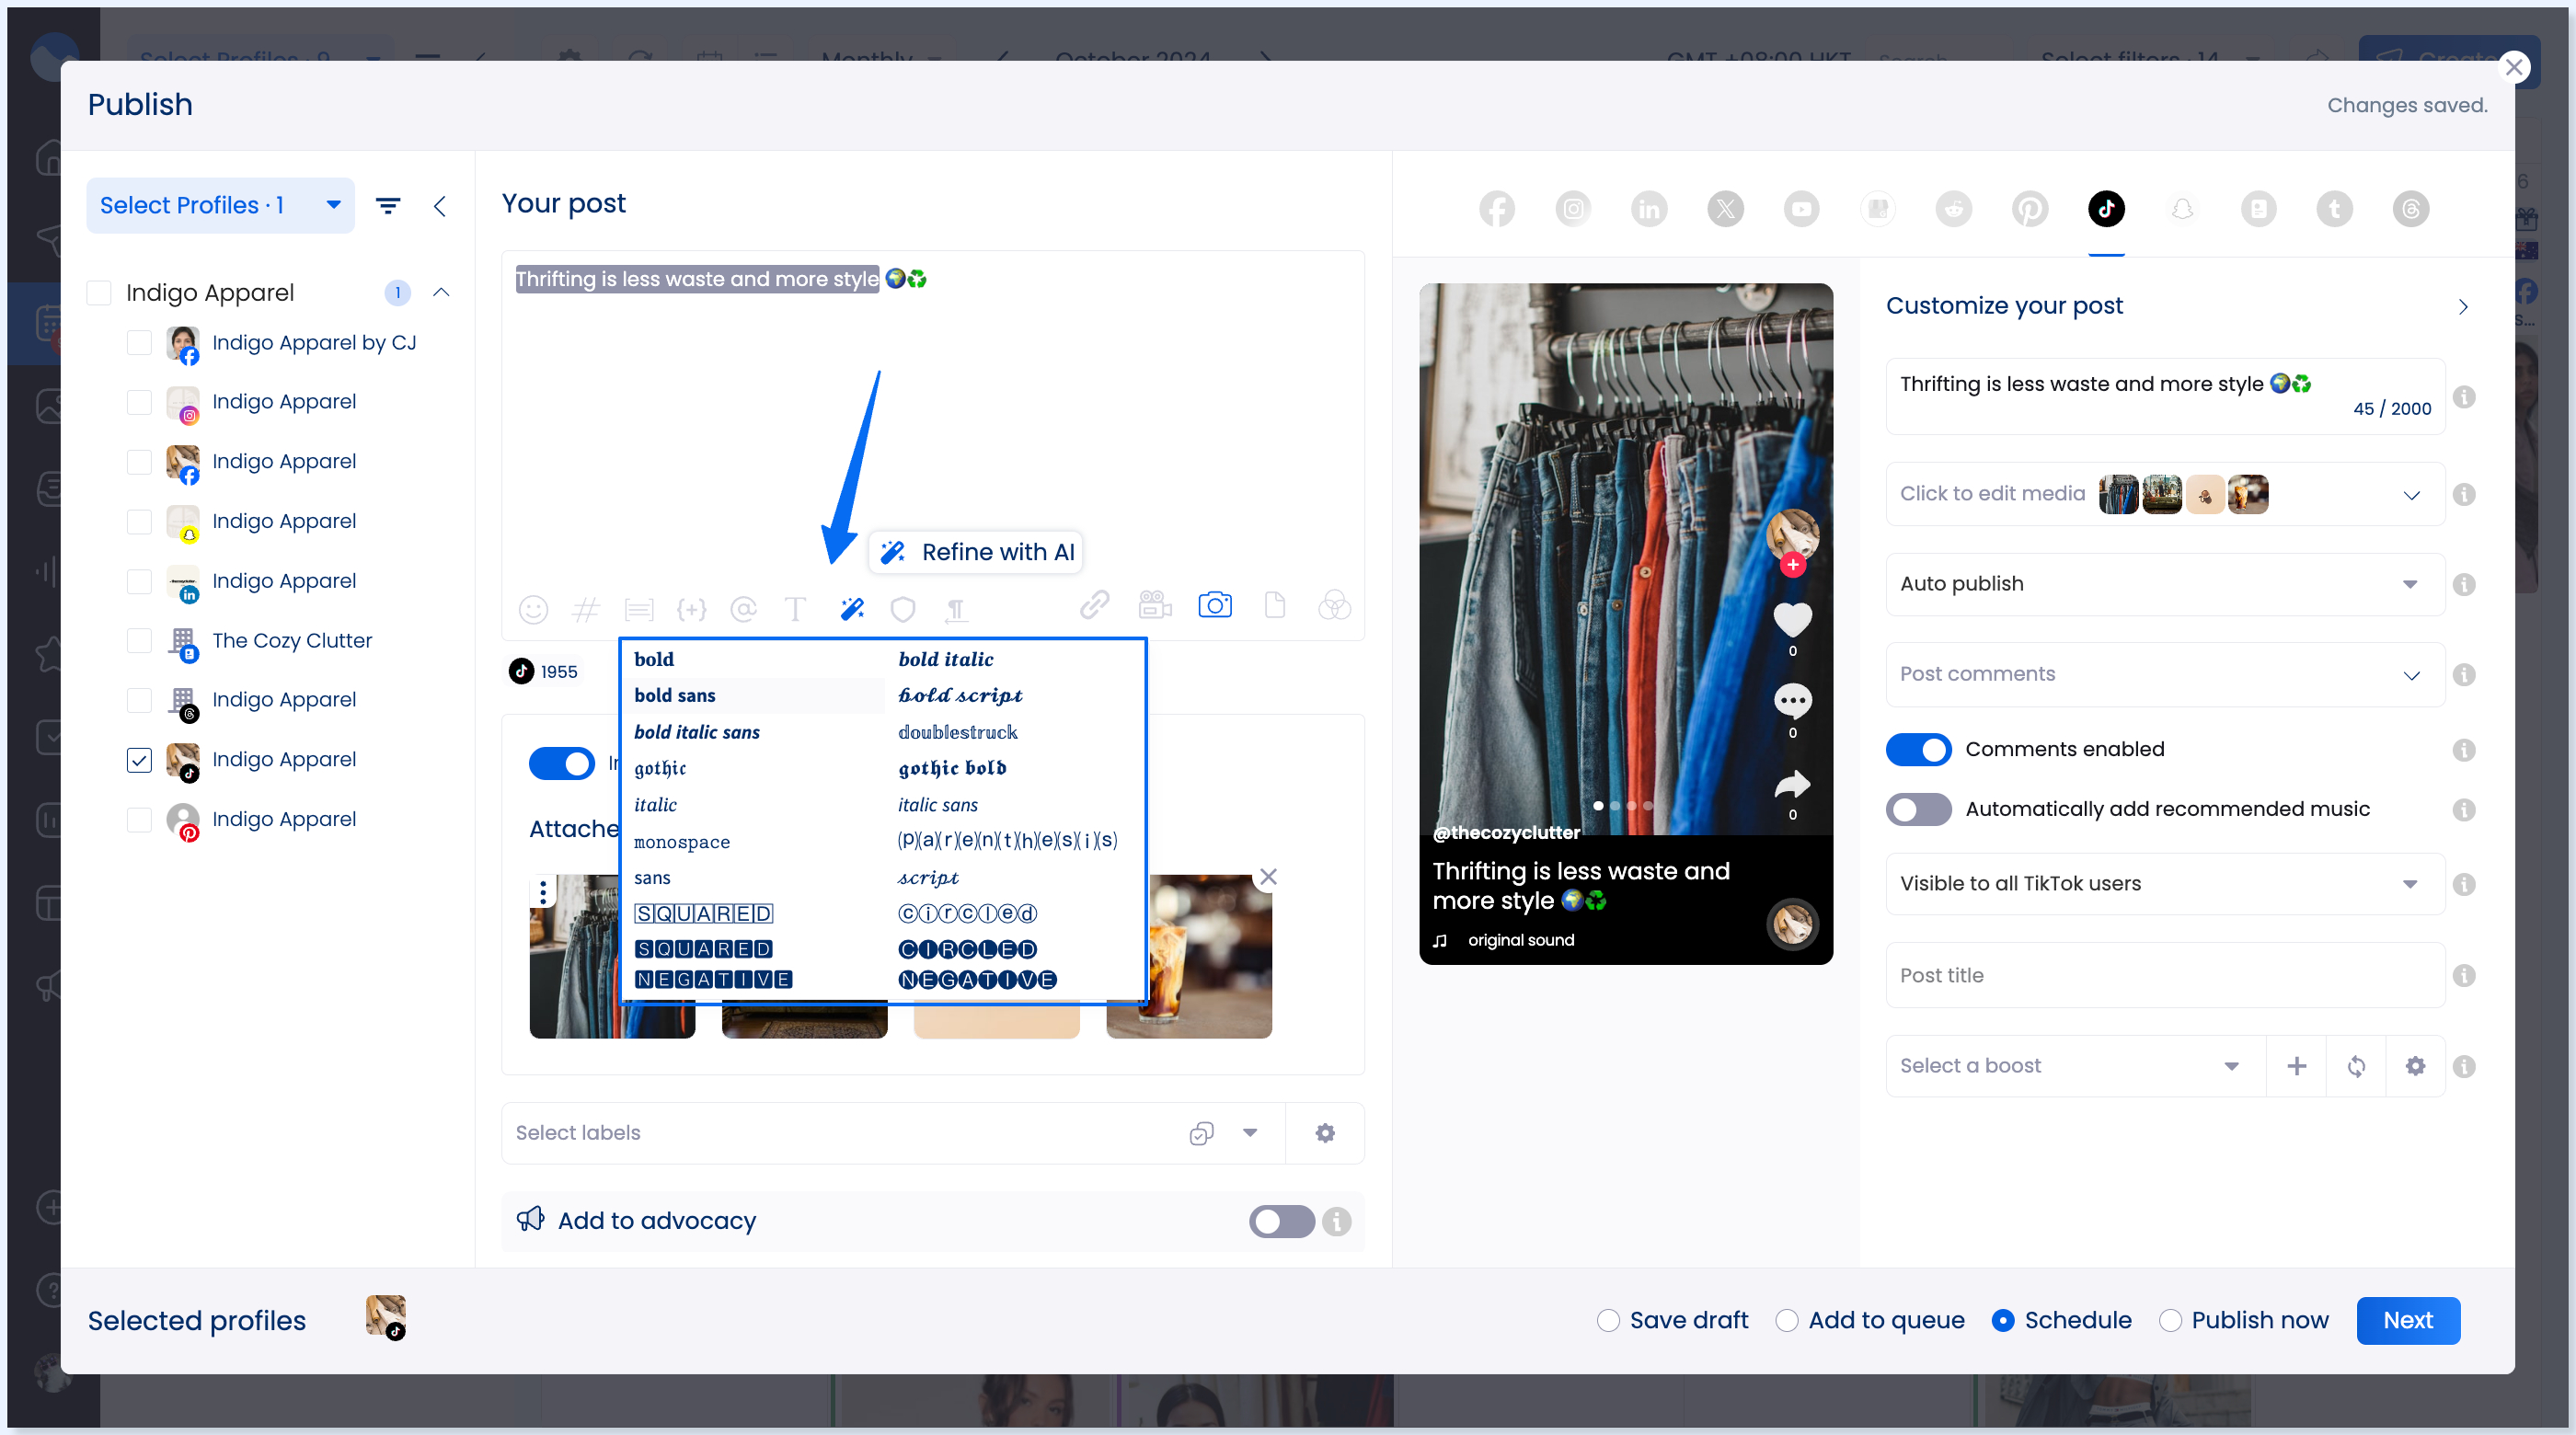Image resolution: width=2576 pixels, height=1435 pixels.
Task: Choose the circled negative font style
Action: pos(977,964)
